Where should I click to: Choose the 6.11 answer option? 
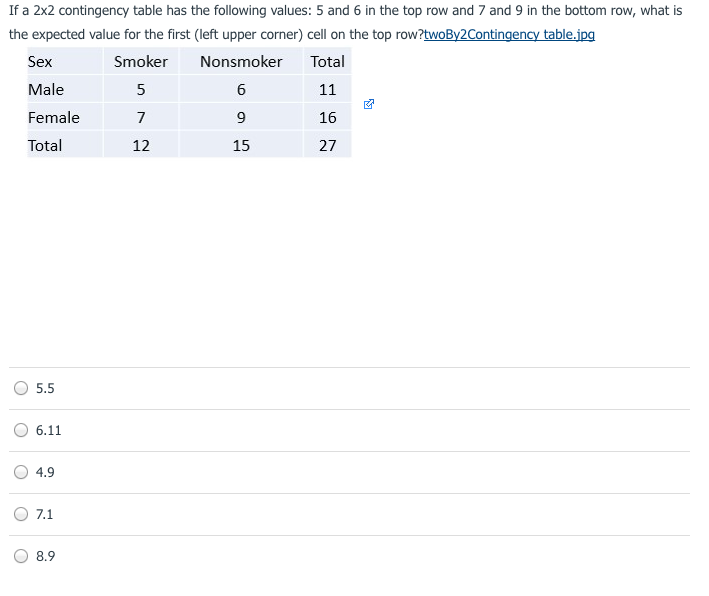(x=22, y=430)
